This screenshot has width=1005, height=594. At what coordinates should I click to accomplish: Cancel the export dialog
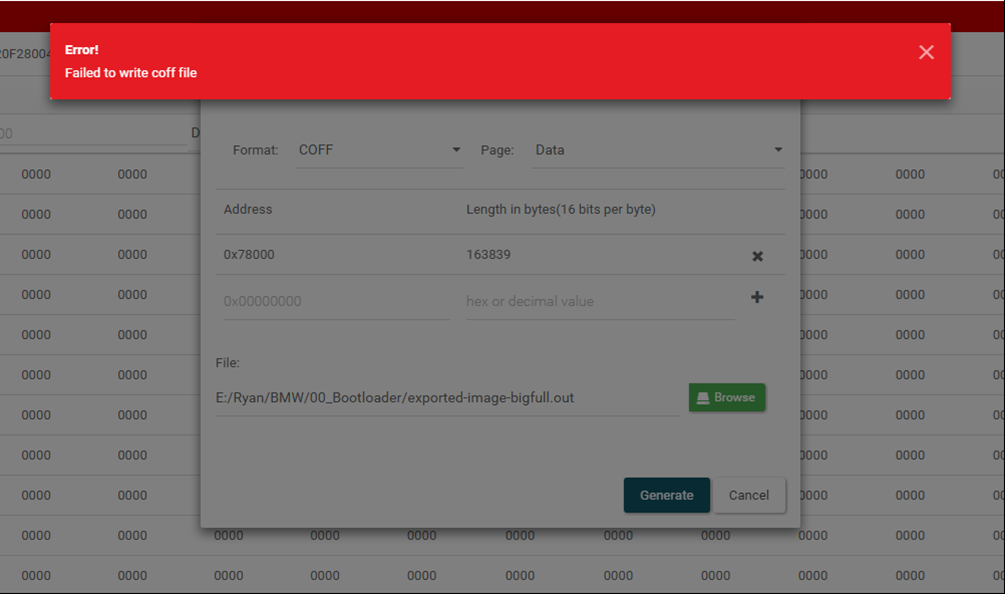(x=749, y=495)
